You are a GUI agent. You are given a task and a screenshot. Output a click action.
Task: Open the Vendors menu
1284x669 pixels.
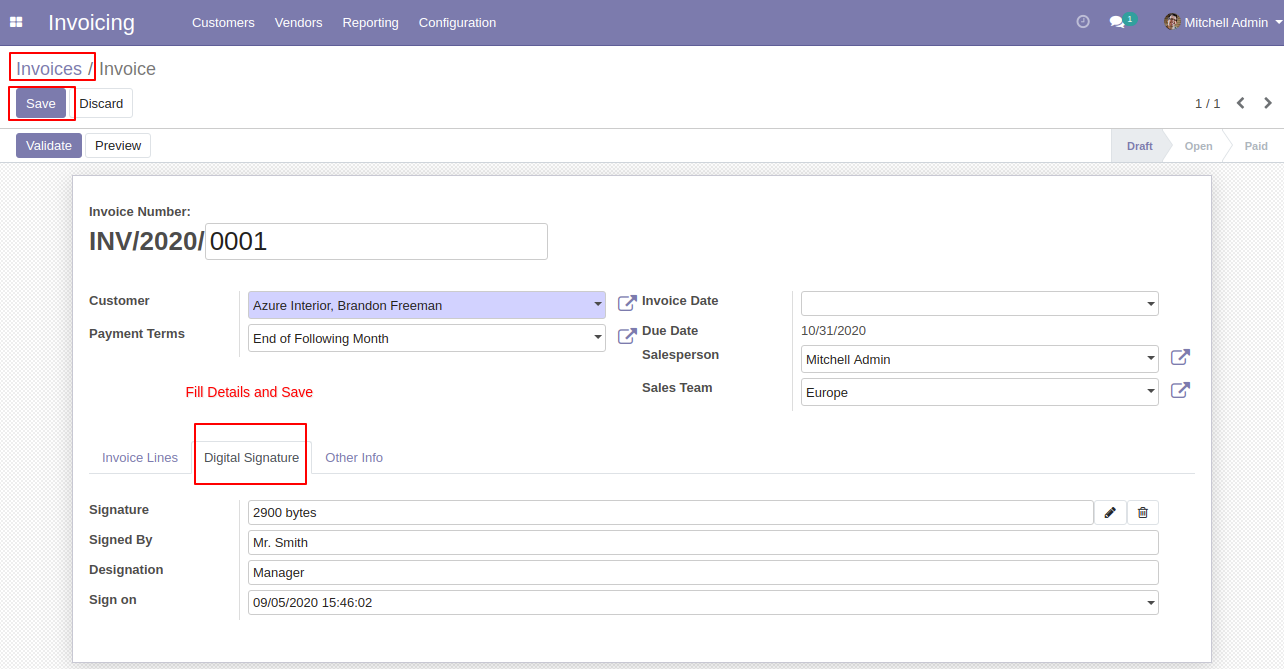[298, 22]
